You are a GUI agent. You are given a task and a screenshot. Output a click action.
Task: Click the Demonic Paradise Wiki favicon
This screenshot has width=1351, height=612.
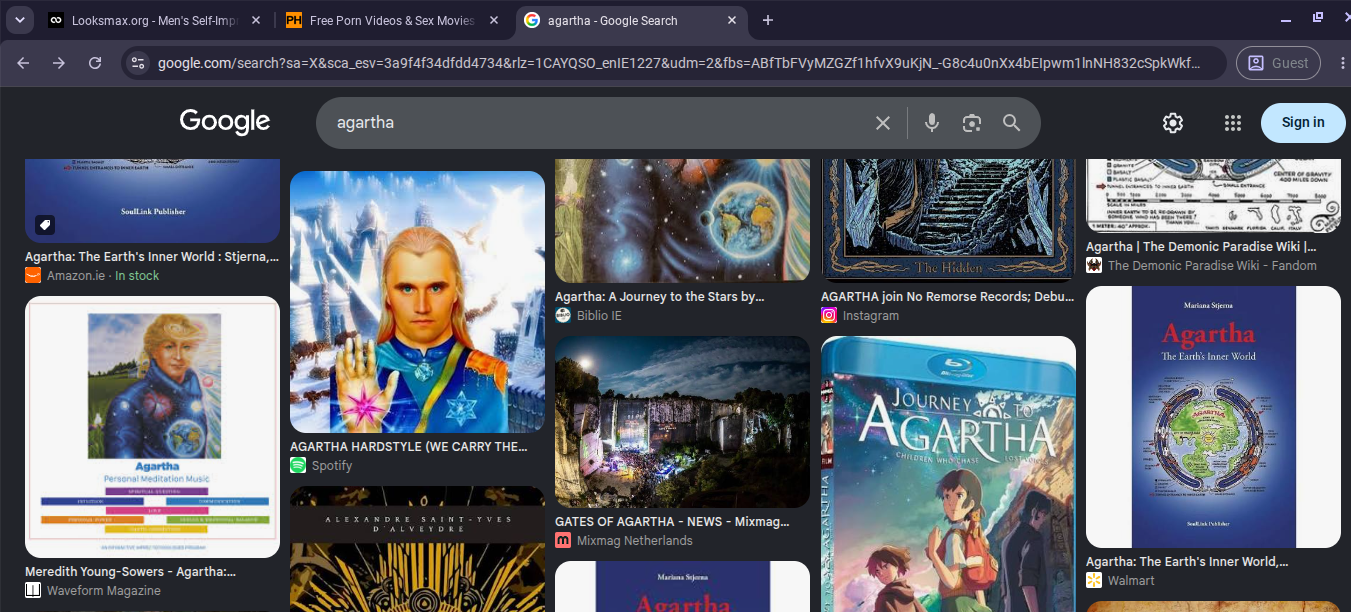1094,265
